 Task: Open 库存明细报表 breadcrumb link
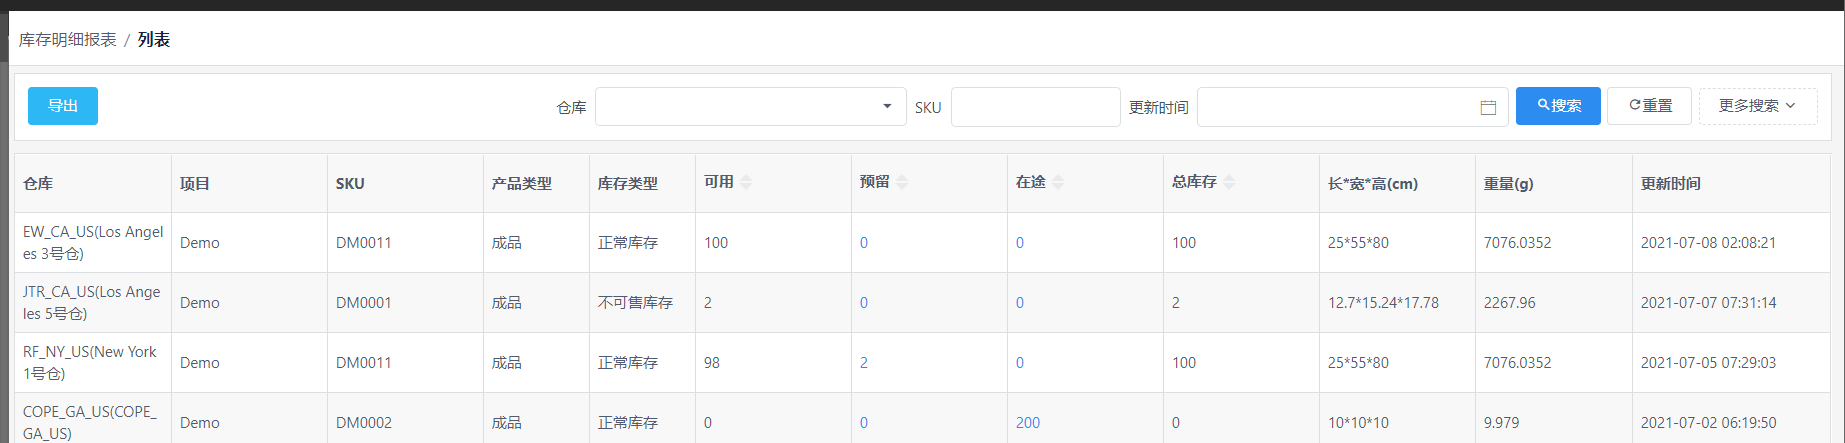click(68, 40)
